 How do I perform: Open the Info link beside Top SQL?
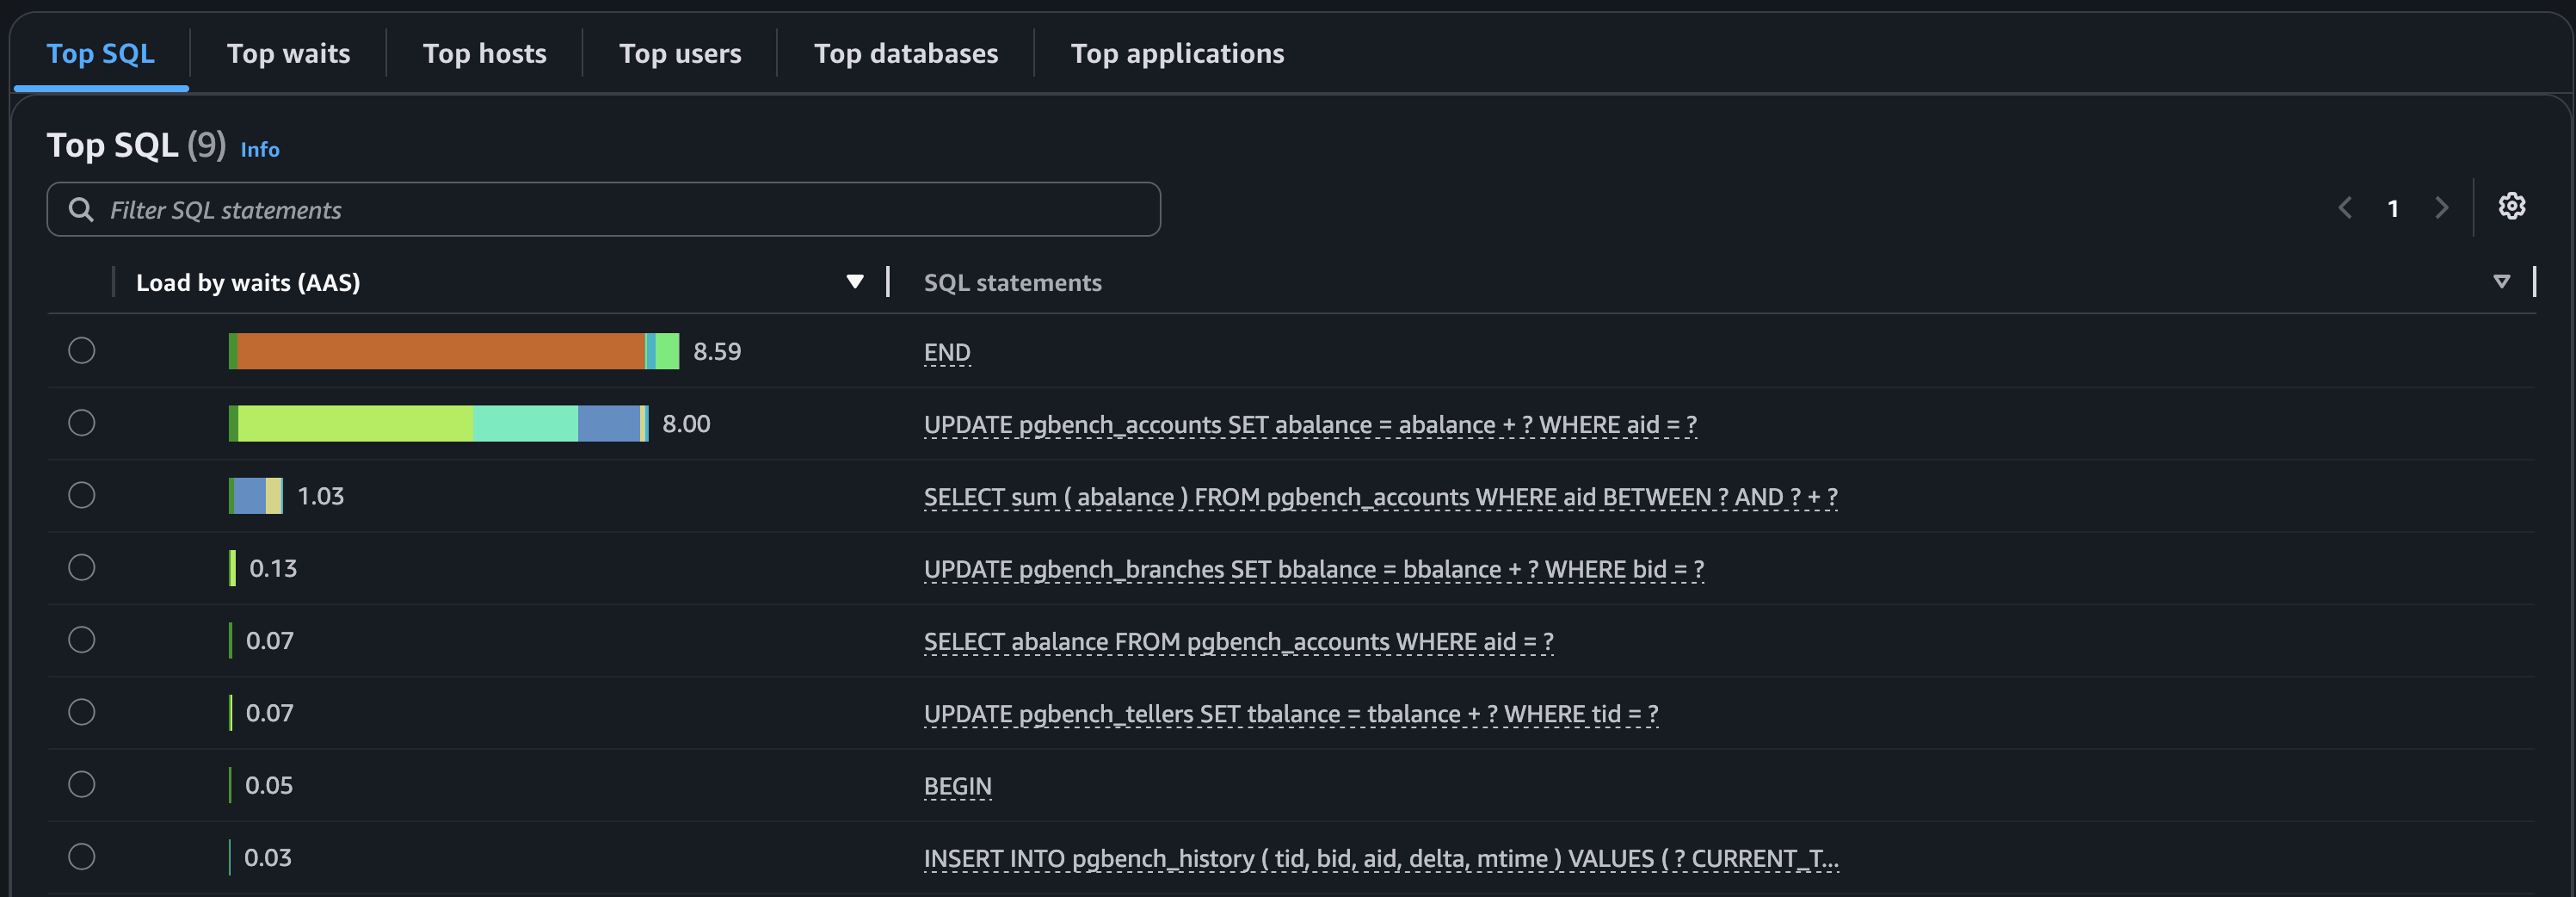pos(260,149)
